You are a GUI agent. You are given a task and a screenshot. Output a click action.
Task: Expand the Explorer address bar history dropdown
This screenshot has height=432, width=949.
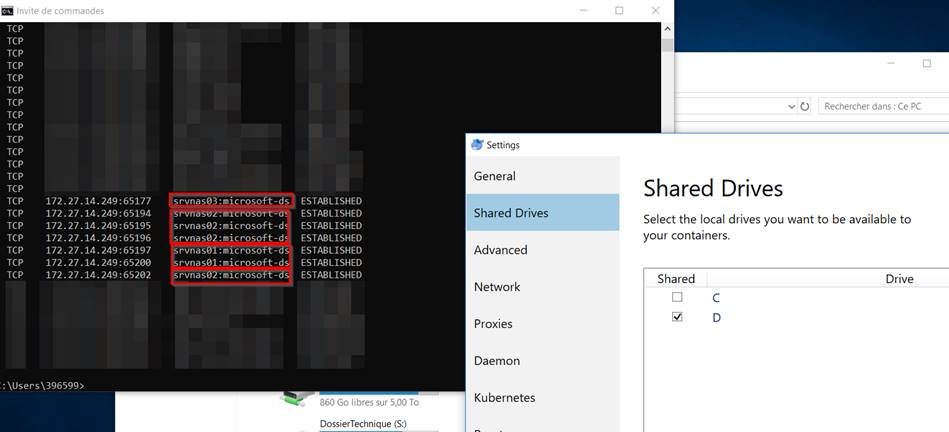(x=792, y=106)
